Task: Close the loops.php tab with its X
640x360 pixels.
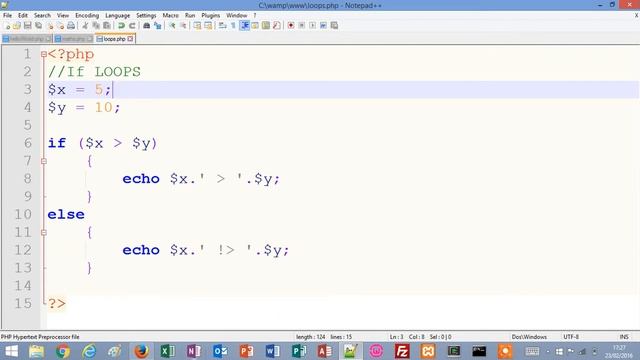Action: pos(130,39)
